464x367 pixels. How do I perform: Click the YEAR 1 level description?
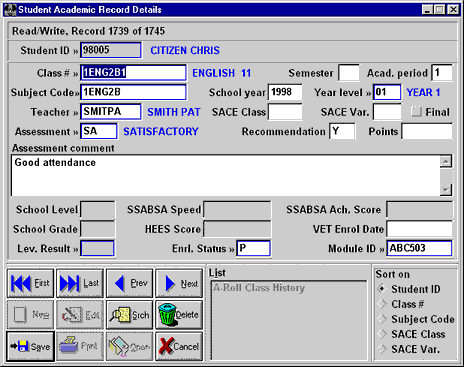(423, 92)
